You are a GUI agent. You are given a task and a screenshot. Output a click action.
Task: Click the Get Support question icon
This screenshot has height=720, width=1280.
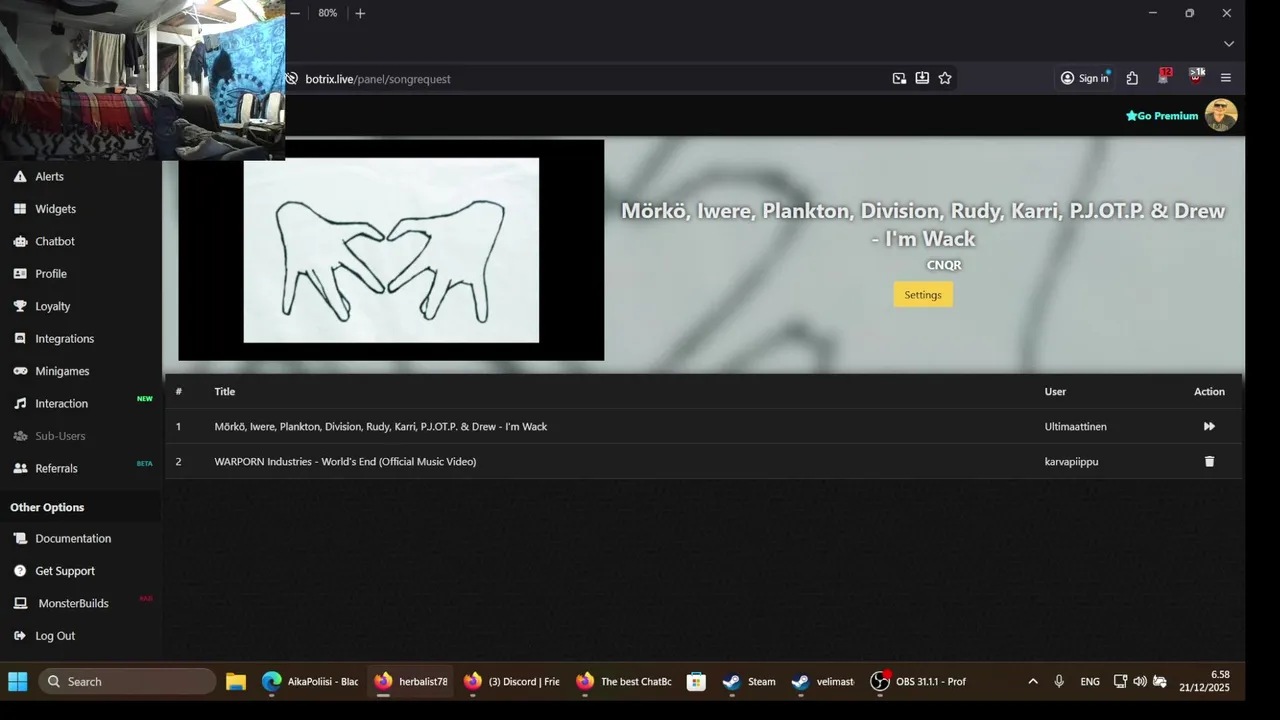click(x=20, y=571)
